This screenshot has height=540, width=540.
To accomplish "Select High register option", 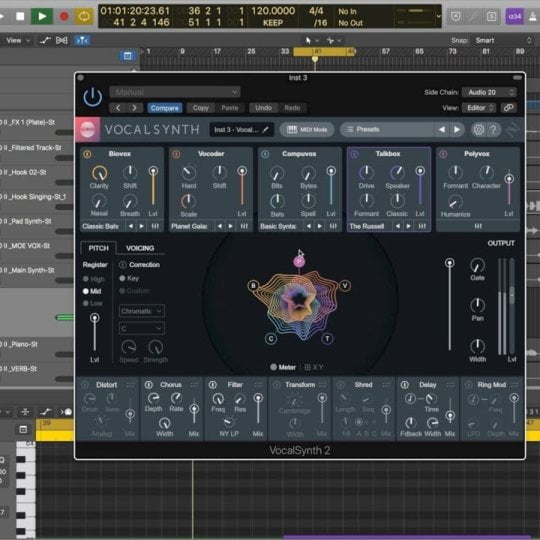I will [x=94, y=279].
